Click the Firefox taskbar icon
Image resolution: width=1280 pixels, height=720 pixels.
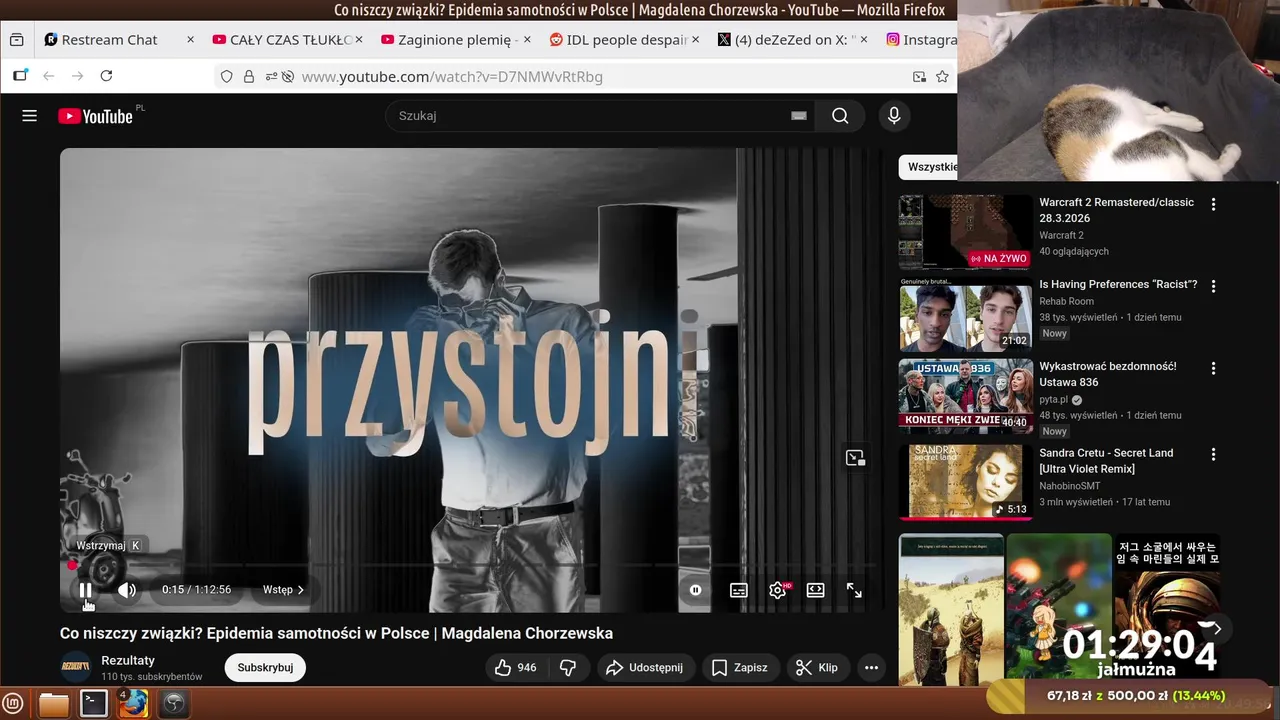click(134, 704)
